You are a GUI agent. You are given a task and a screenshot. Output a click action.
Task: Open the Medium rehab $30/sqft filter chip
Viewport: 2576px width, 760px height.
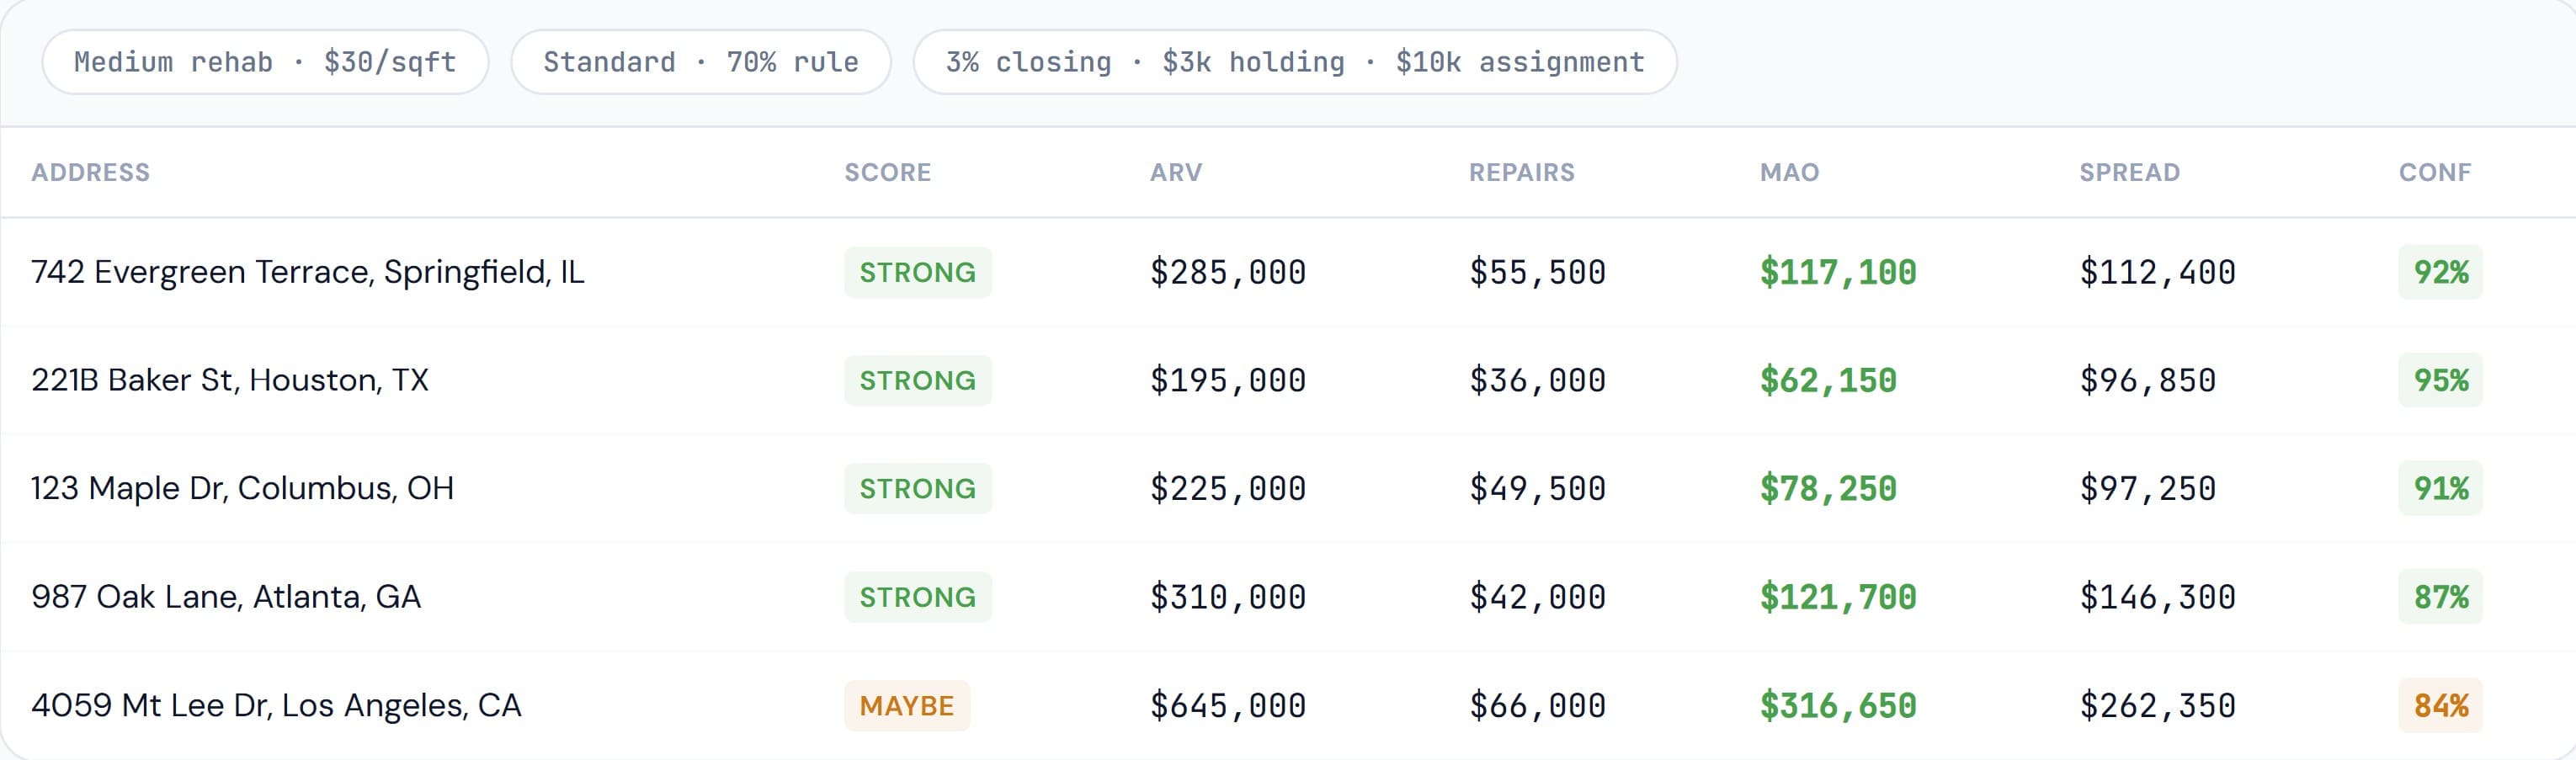click(x=264, y=61)
